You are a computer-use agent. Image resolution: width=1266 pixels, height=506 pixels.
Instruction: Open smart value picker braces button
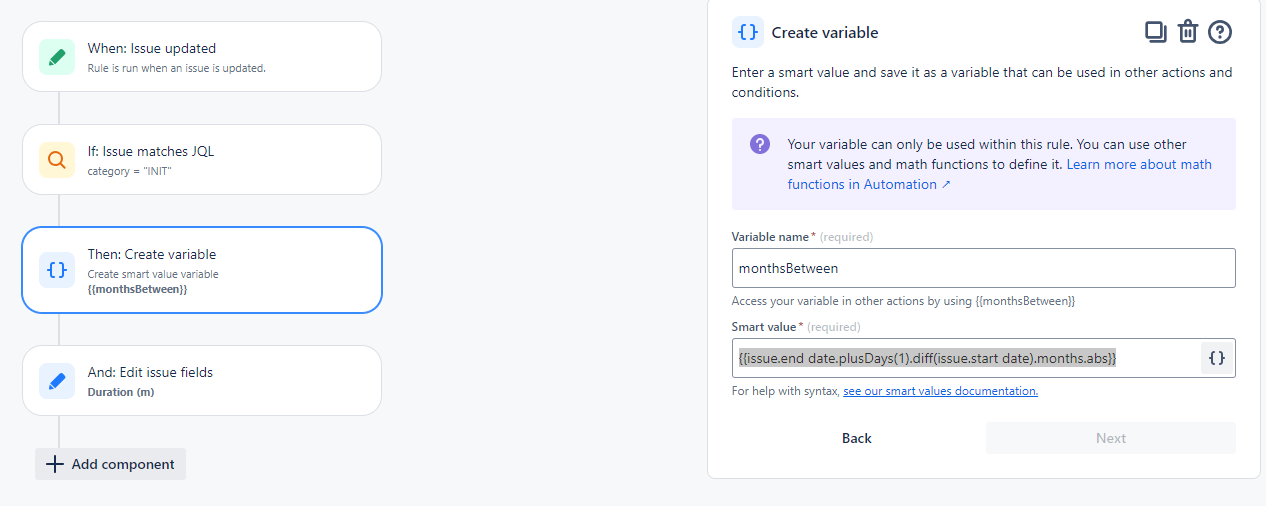click(x=1217, y=358)
